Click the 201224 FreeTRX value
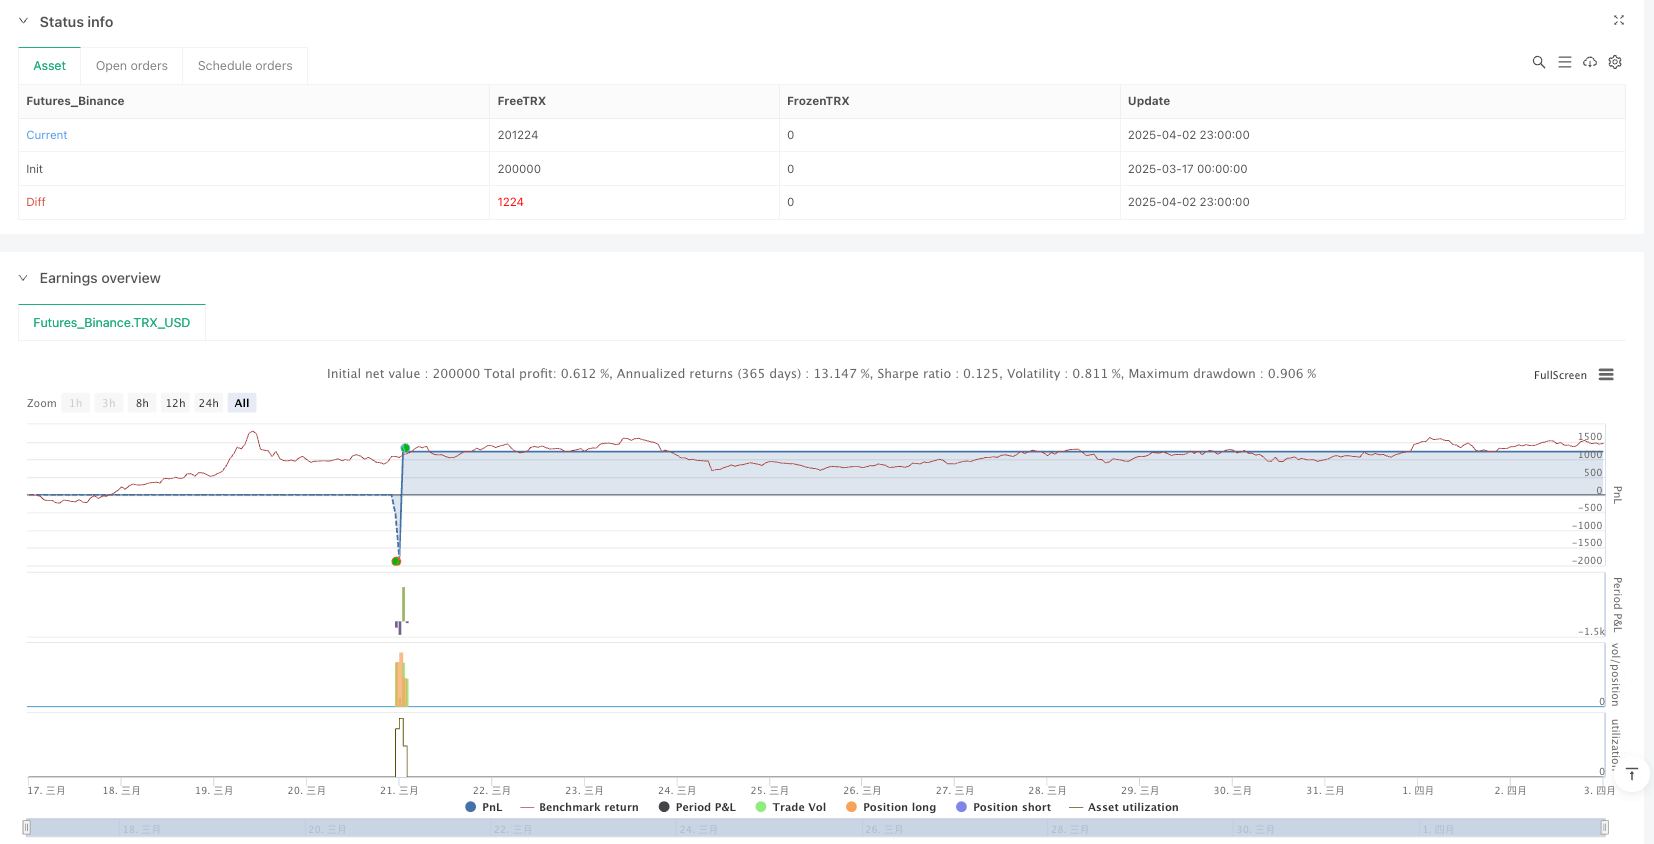The image size is (1654, 844). [x=518, y=135]
